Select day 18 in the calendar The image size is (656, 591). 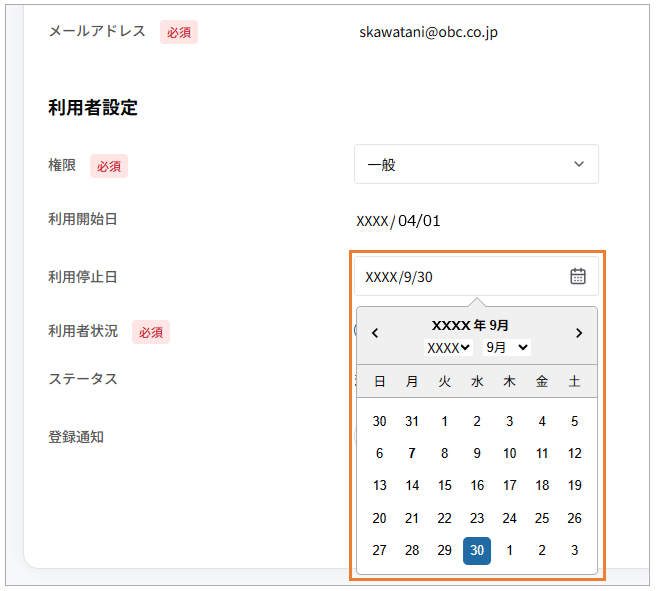pos(542,486)
